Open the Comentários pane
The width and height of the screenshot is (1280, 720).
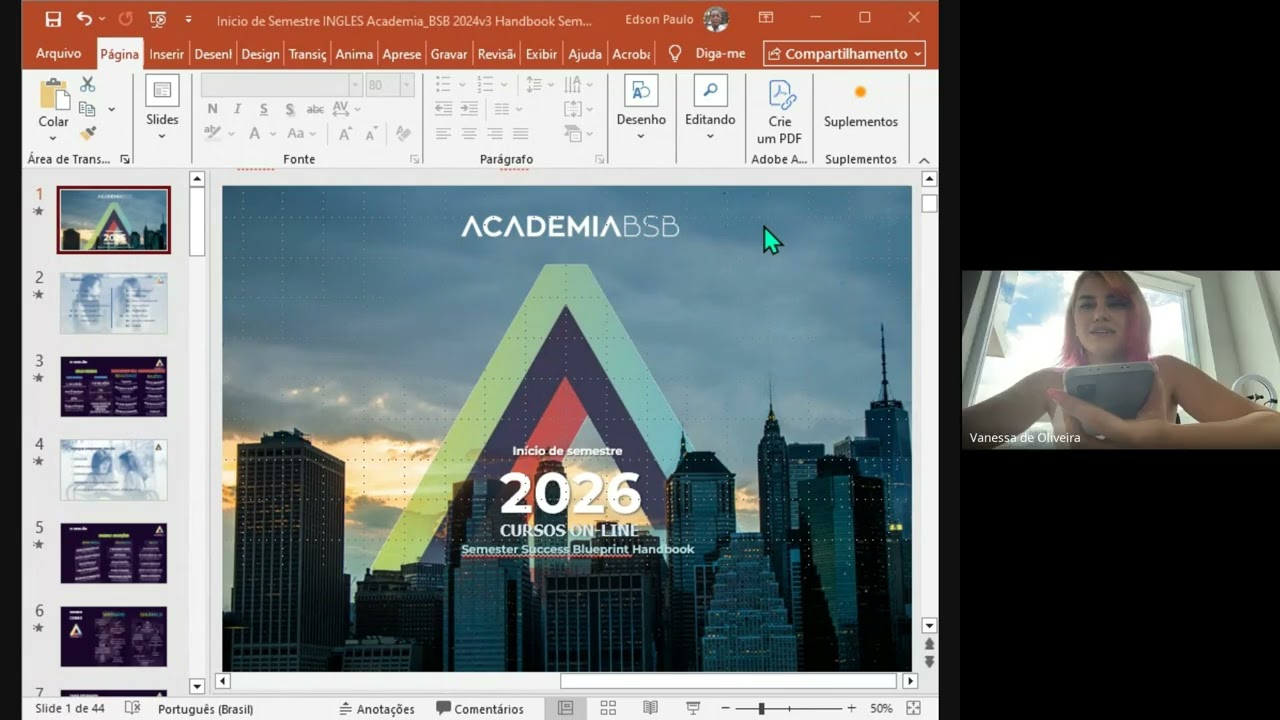click(480, 709)
